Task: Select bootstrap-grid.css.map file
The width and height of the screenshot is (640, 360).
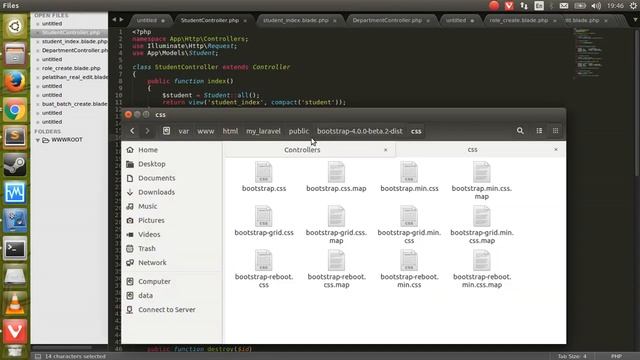Action: pos(336,225)
